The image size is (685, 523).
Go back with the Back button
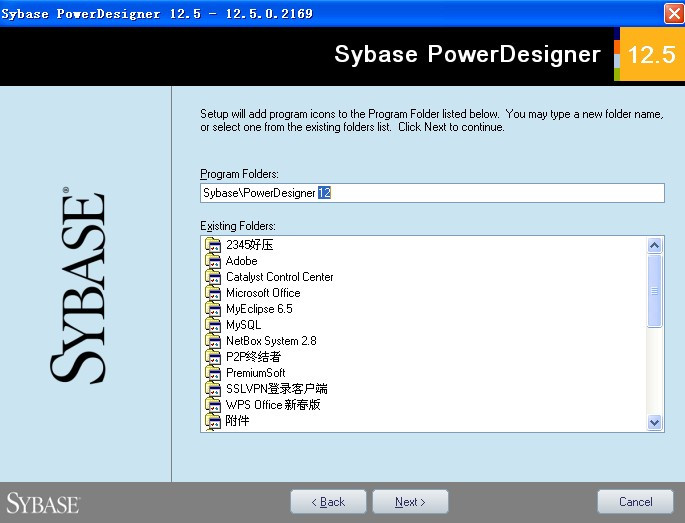click(328, 502)
